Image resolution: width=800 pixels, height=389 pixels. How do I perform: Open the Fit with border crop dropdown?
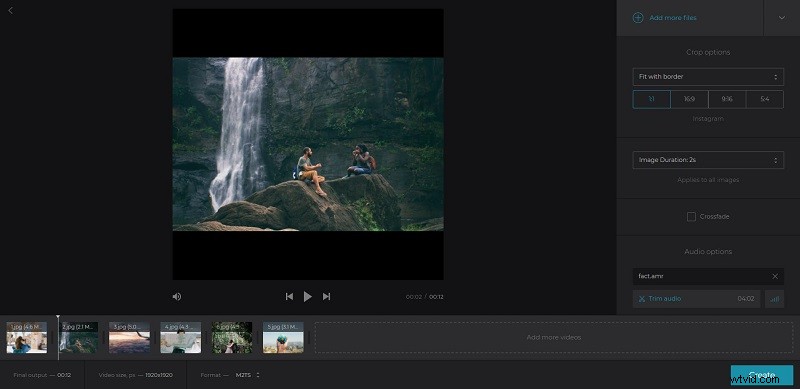708,77
